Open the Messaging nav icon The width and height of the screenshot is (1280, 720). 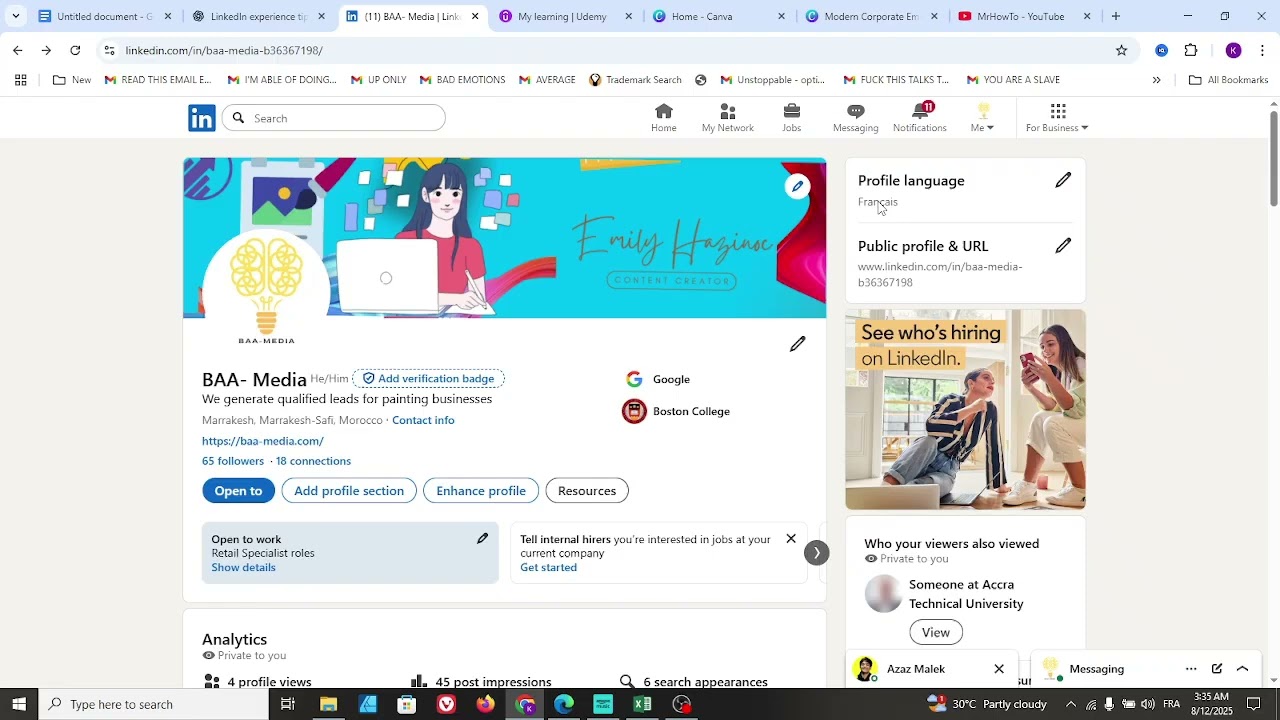coord(855,118)
